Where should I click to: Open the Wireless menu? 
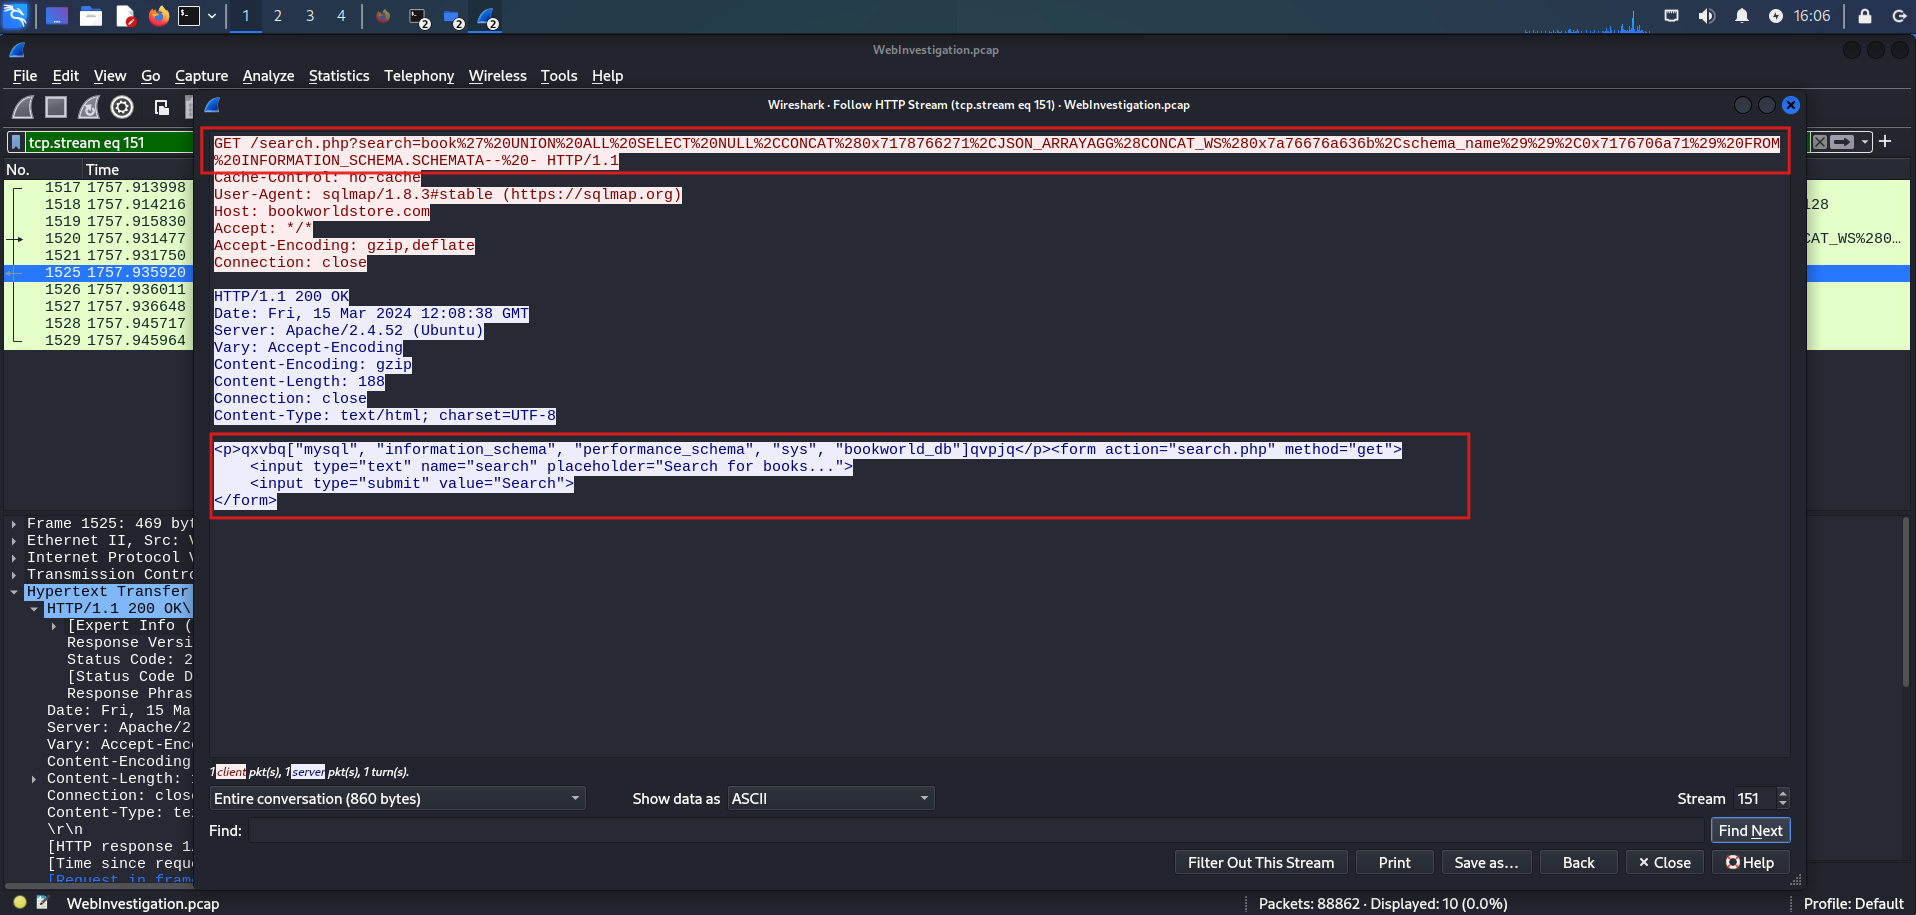click(498, 76)
